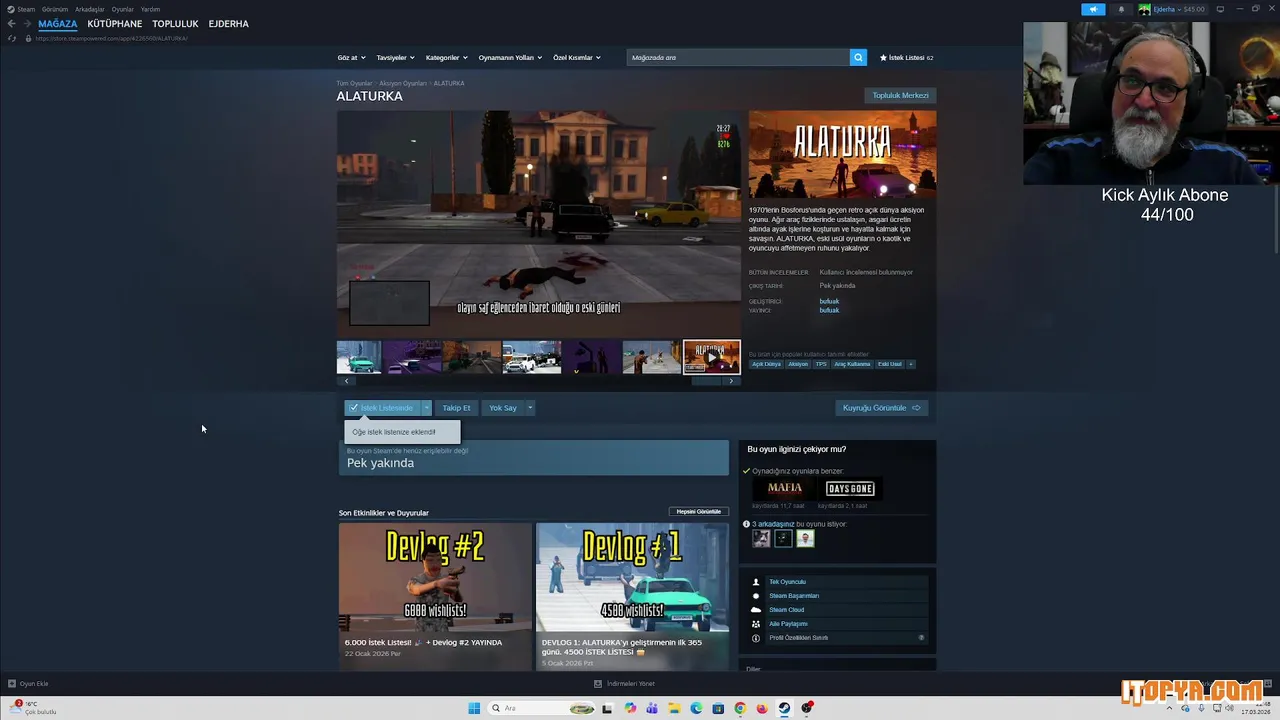Select the first turquoise car screenshot thumbnail
Screen dimensions: 1280x720
(358, 357)
